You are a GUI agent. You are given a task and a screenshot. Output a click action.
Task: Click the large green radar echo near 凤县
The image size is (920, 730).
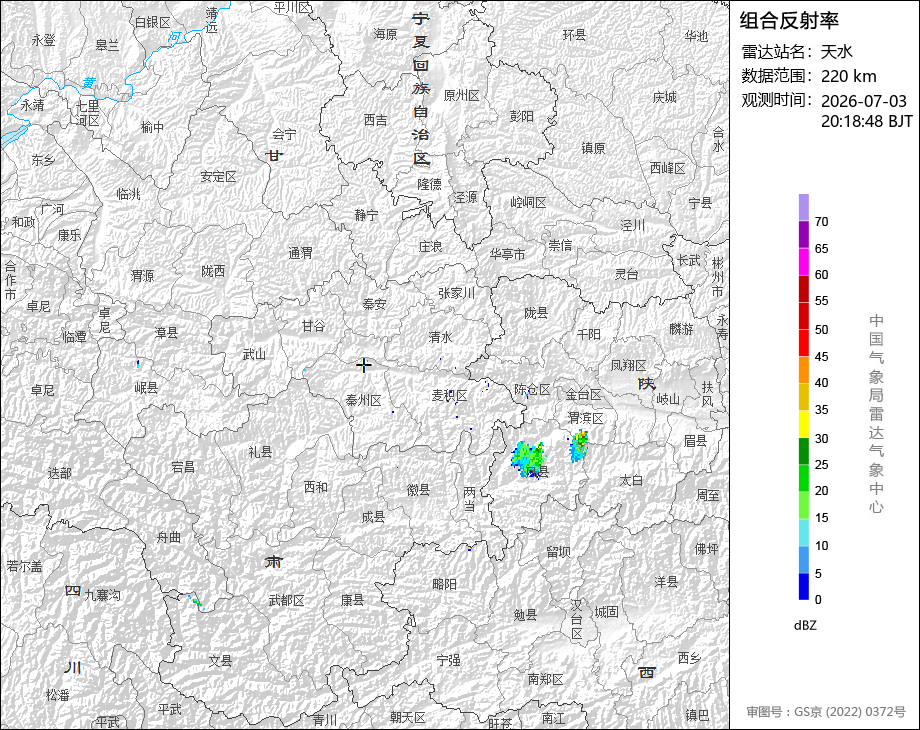tap(527, 459)
